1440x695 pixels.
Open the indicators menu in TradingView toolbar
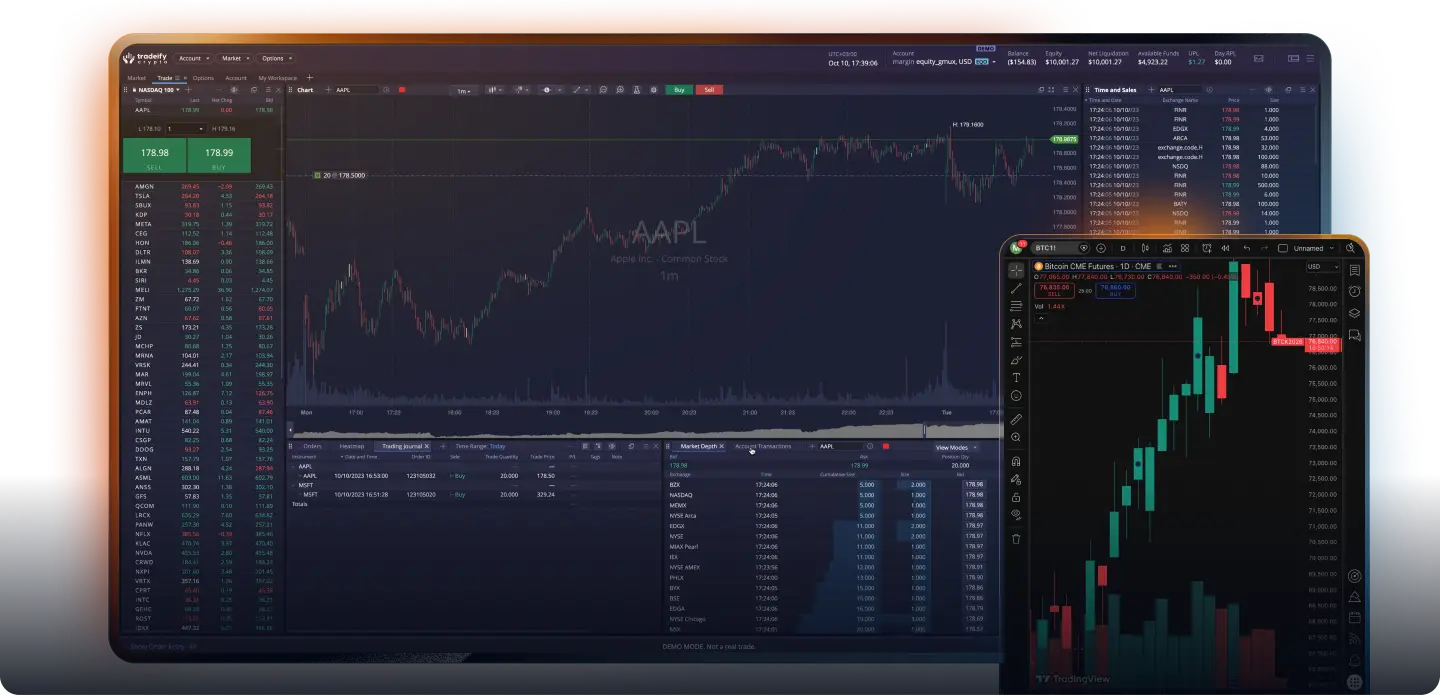(x=1167, y=248)
